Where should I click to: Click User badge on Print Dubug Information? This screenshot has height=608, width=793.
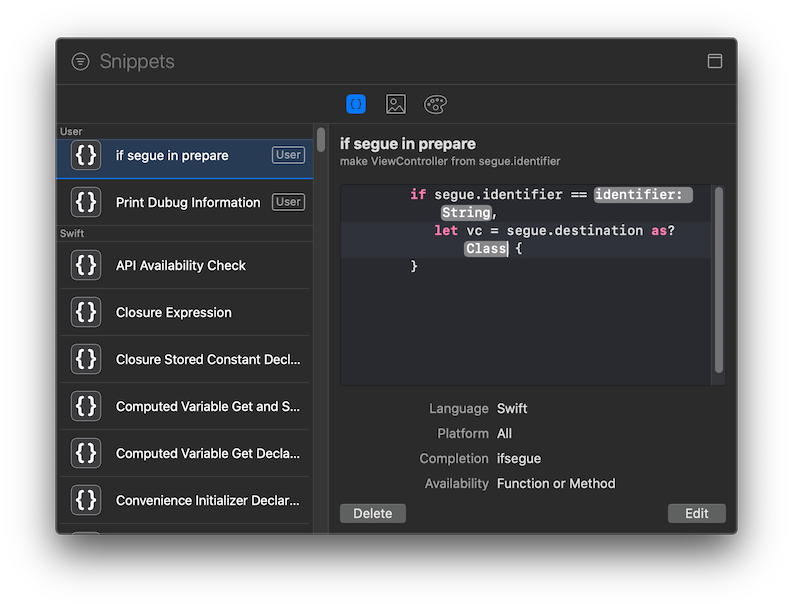pos(288,202)
